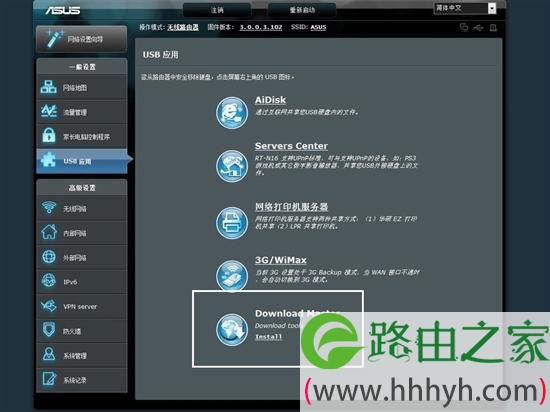Open the VPN server icon
The image size is (550, 412).
point(48,306)
